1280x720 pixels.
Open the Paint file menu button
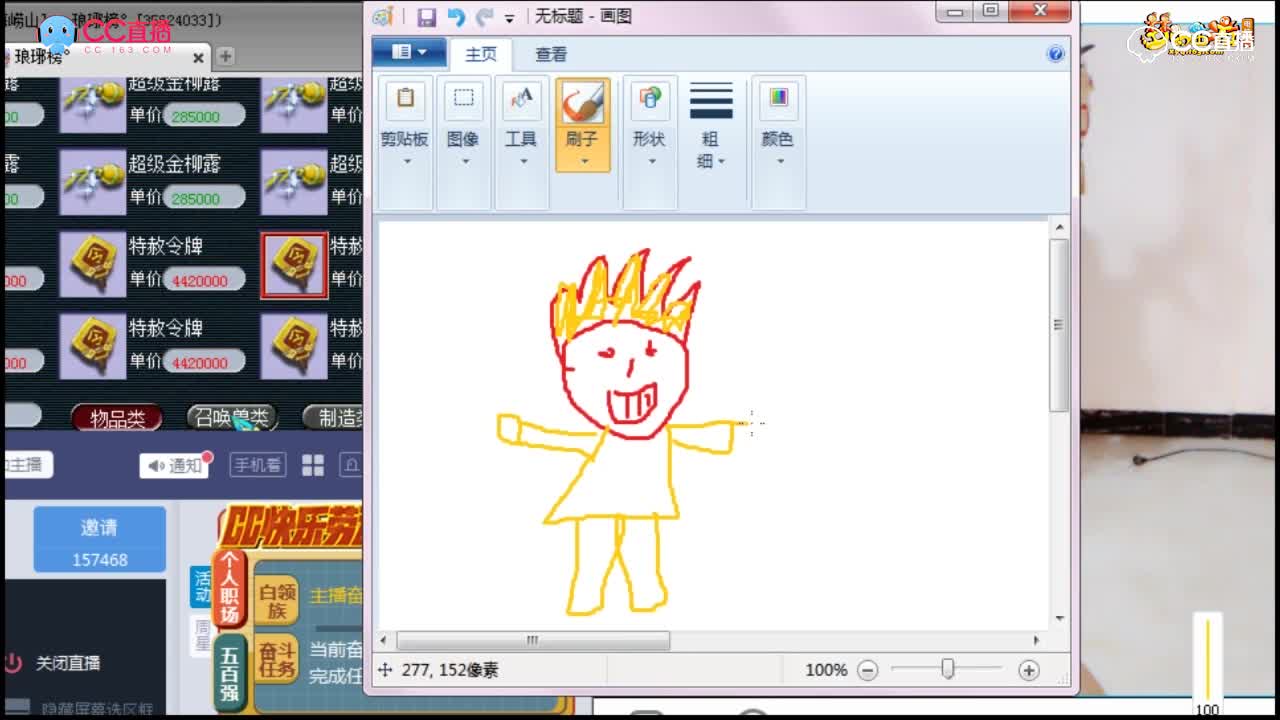tap(409, 52)
